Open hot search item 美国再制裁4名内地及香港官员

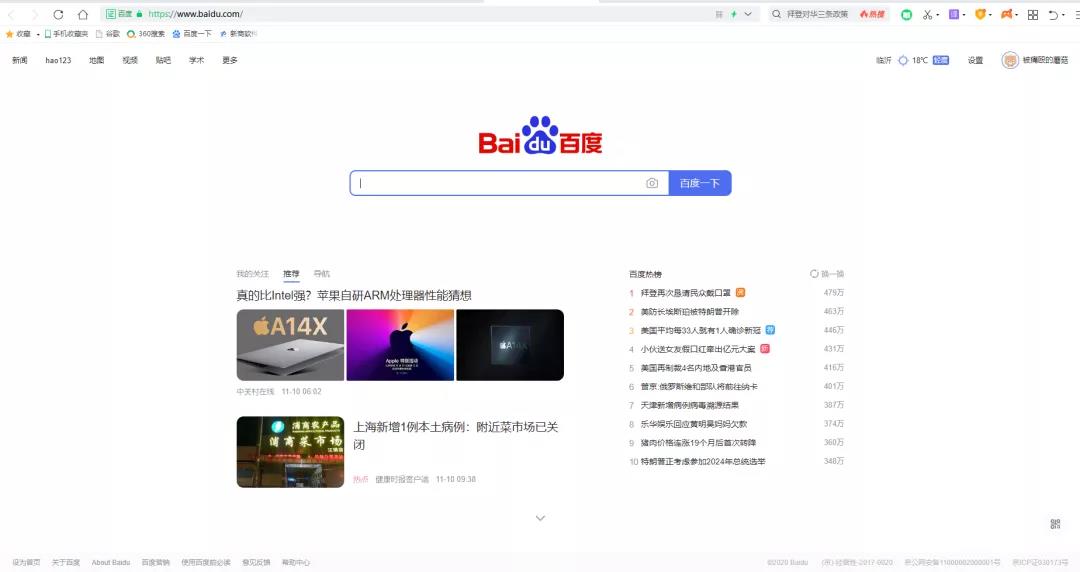coord(696,368)
